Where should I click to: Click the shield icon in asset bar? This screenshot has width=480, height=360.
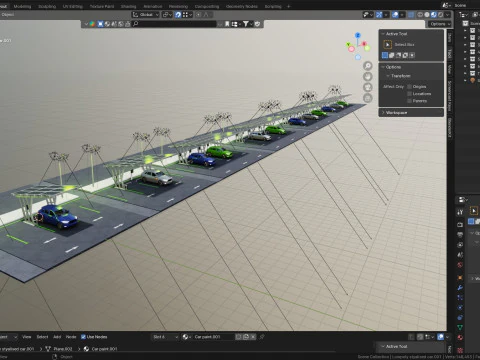(257, 24)
